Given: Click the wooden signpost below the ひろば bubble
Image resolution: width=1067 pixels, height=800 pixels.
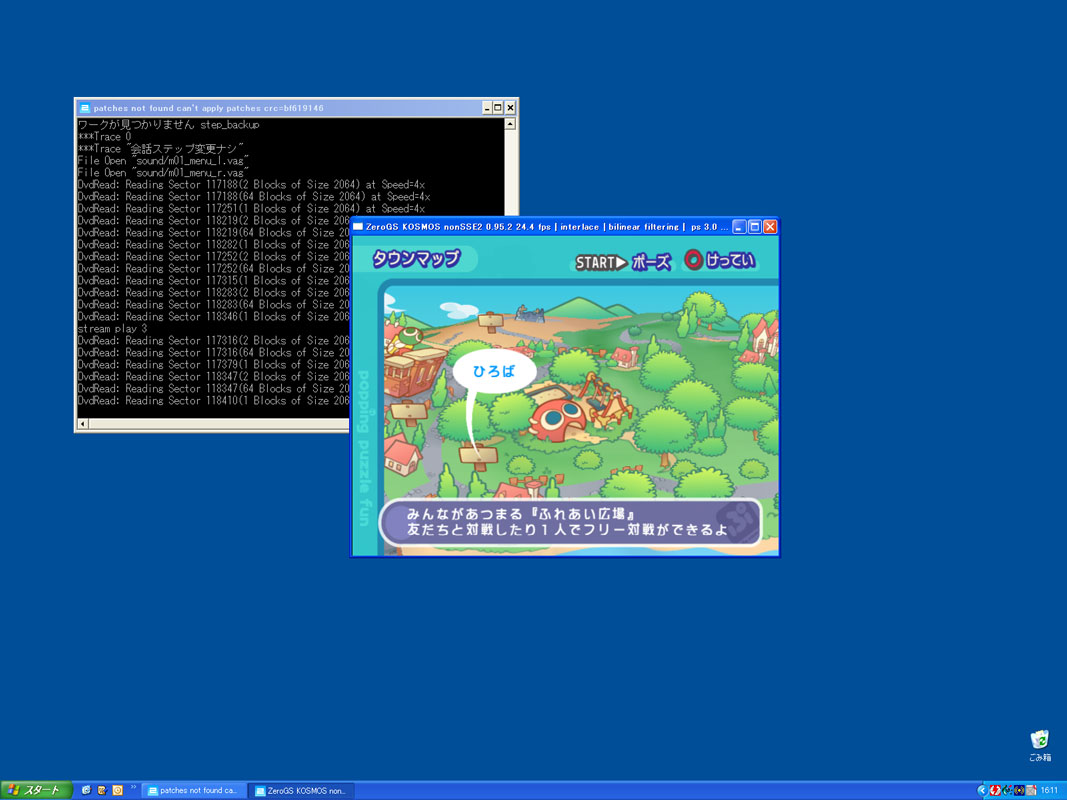Looking at the screenshot, I should click(478, 455).
